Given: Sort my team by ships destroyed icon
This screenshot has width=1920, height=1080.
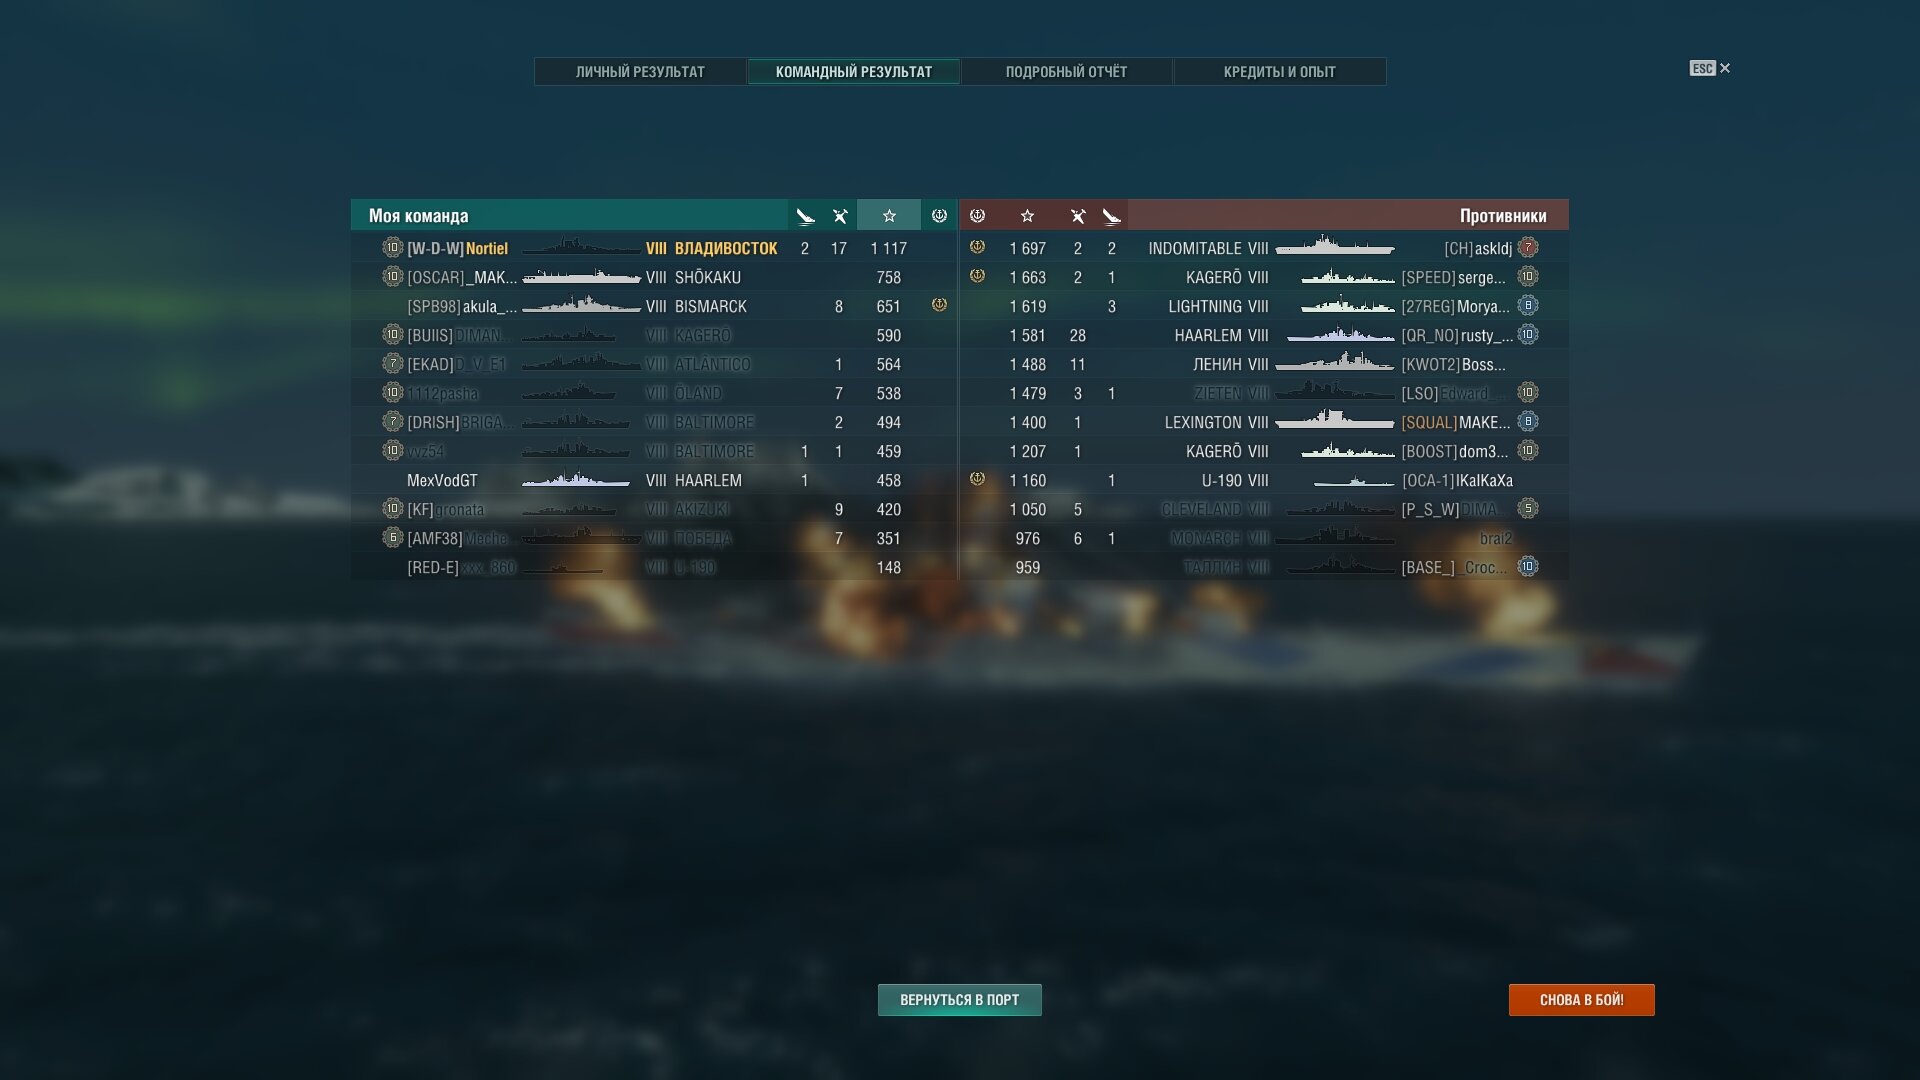Looking at the screenshot, I should coord(840,216).
